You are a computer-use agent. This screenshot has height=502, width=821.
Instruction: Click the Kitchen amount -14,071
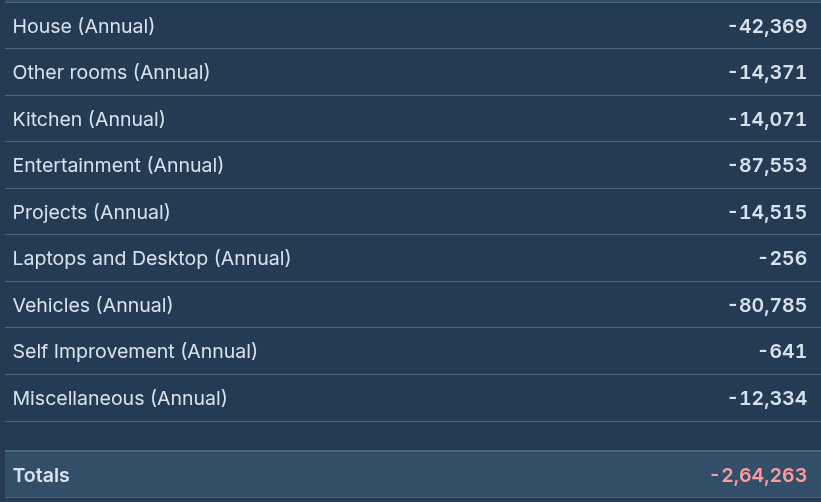click(767, 119)
